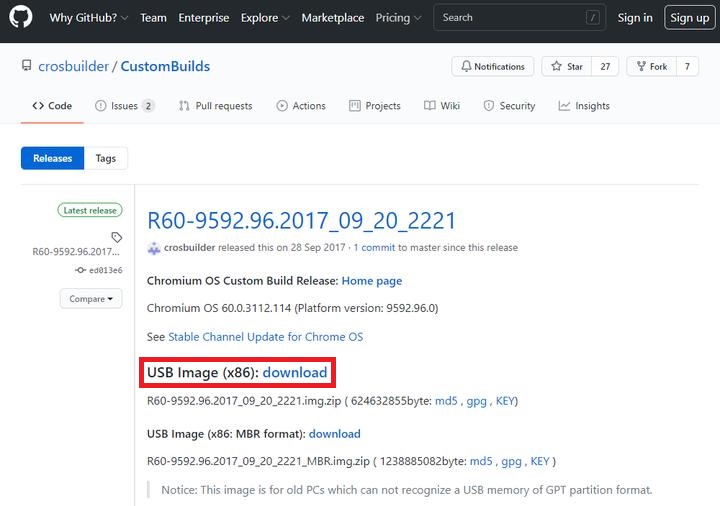Open the Why GitHub? dropdown menu

click(89, 17)
